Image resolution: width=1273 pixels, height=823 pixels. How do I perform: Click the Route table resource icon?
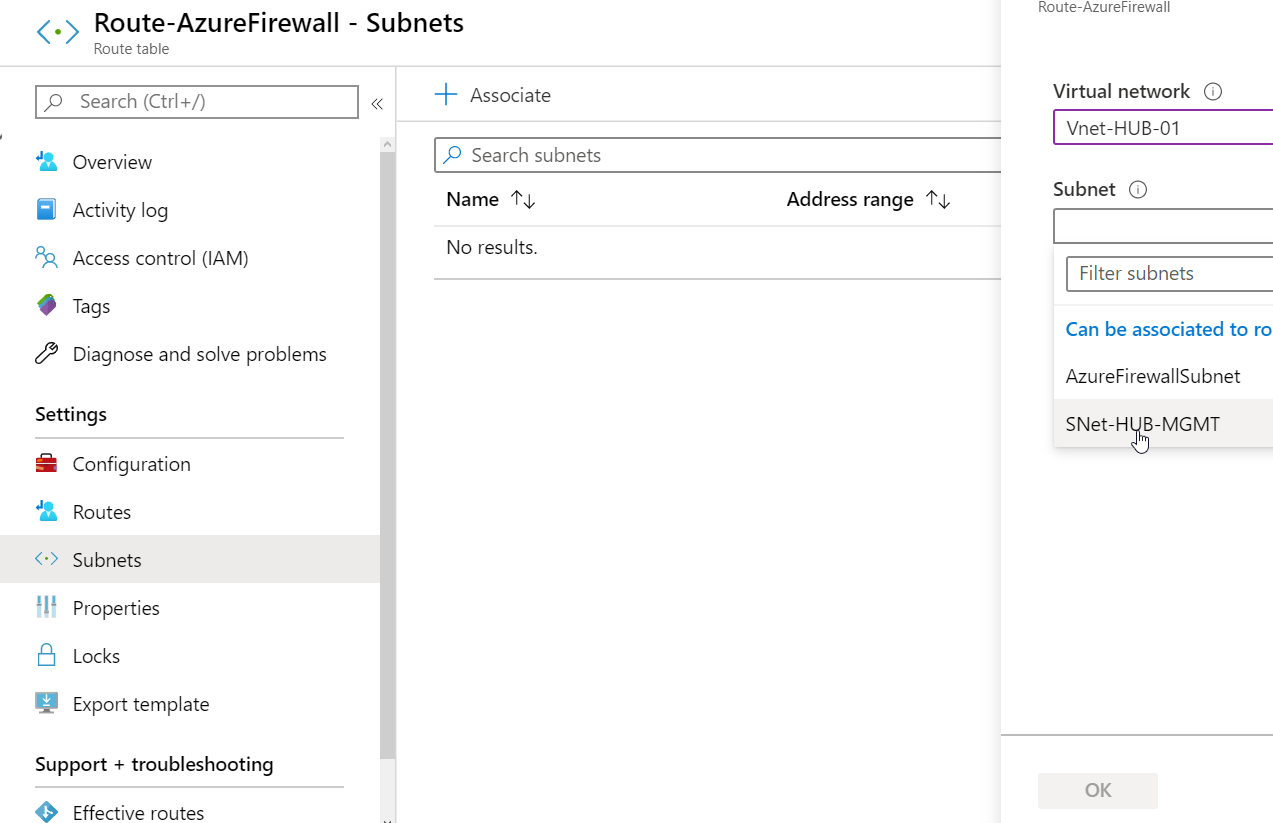[x=57, y=32]
